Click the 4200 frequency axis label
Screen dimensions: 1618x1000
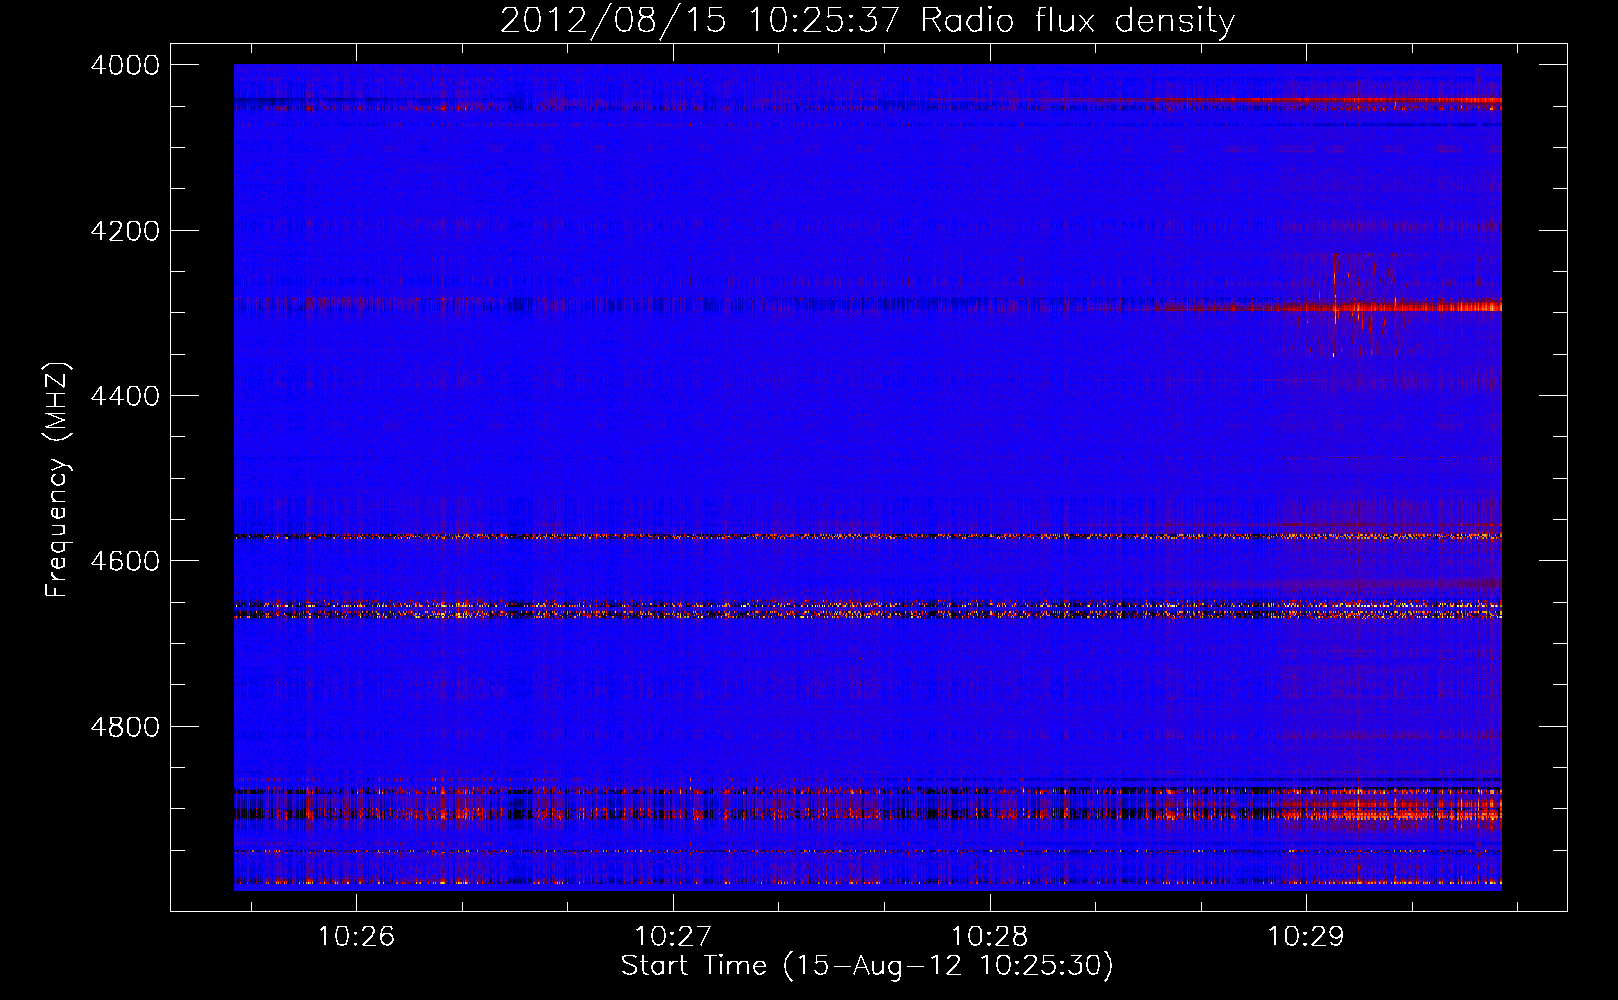click(124, 231)
